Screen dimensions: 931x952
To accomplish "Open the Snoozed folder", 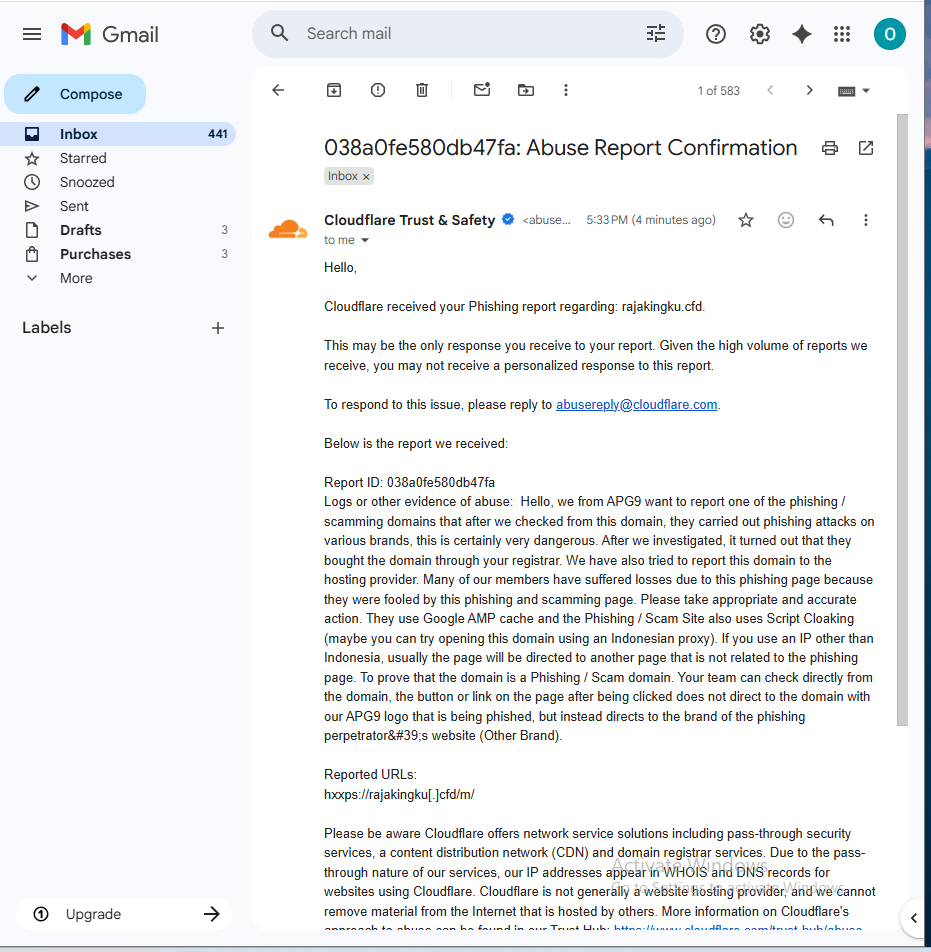I will (118, 182).
